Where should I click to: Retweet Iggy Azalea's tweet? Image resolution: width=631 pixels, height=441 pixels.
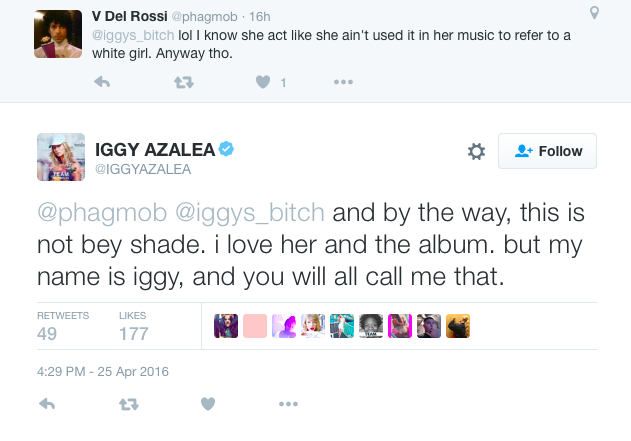point(127,404)
